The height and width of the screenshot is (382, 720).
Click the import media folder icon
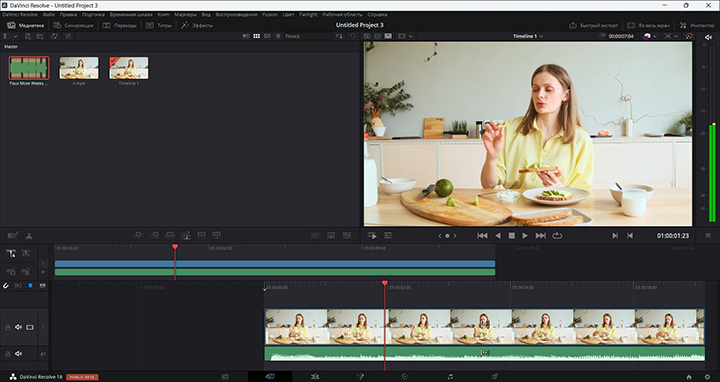coord(40,36)
